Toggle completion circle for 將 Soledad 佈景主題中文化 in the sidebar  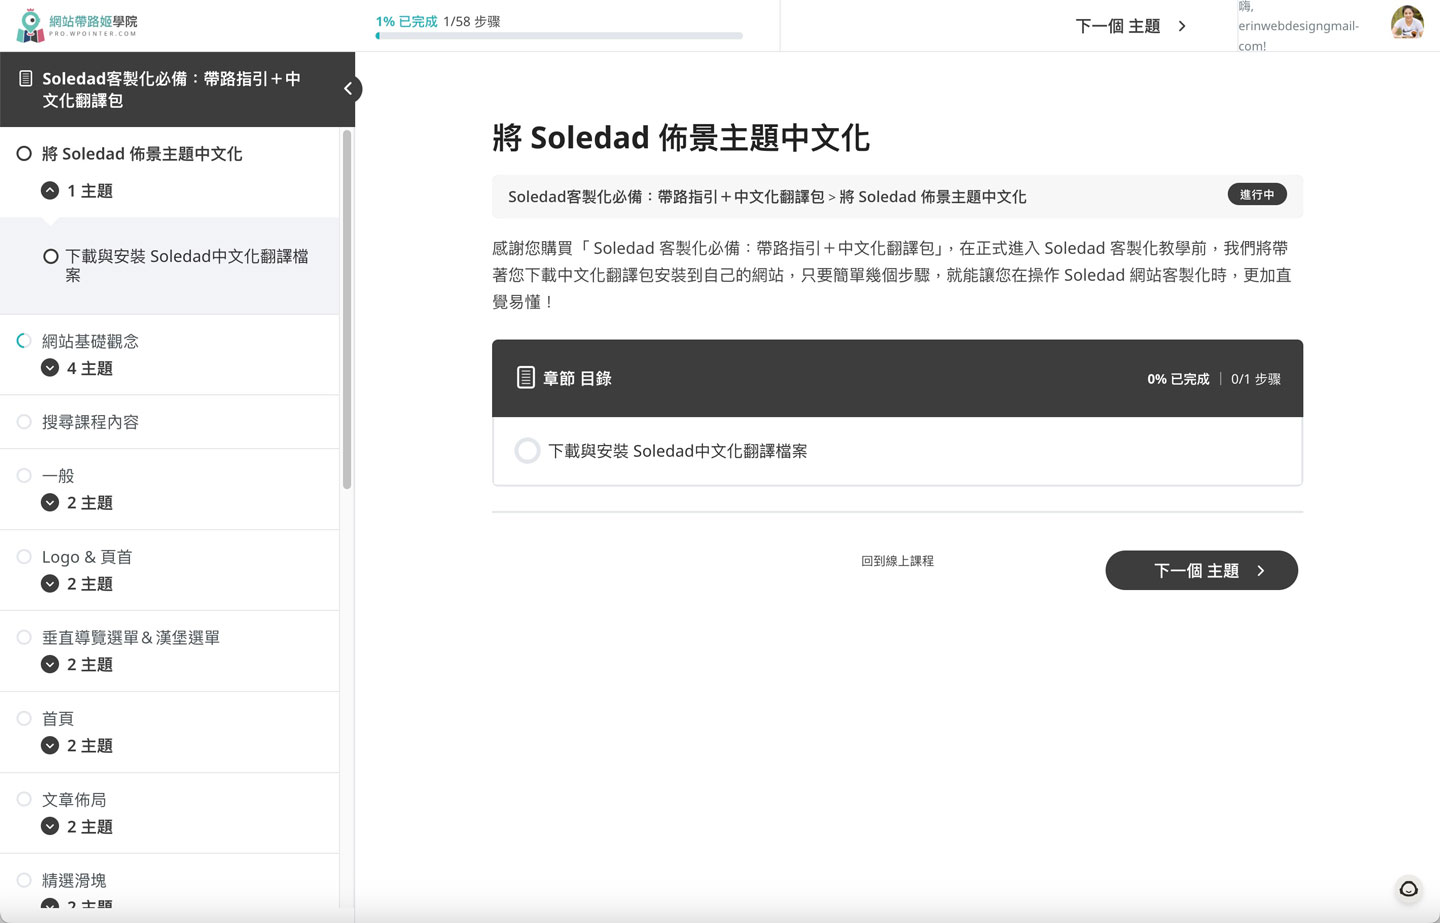pyautogui.click(x=24, y=154)
